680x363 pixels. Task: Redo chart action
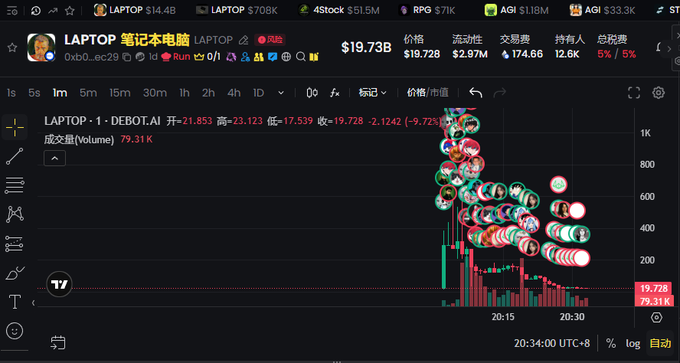tap(500, 93)
